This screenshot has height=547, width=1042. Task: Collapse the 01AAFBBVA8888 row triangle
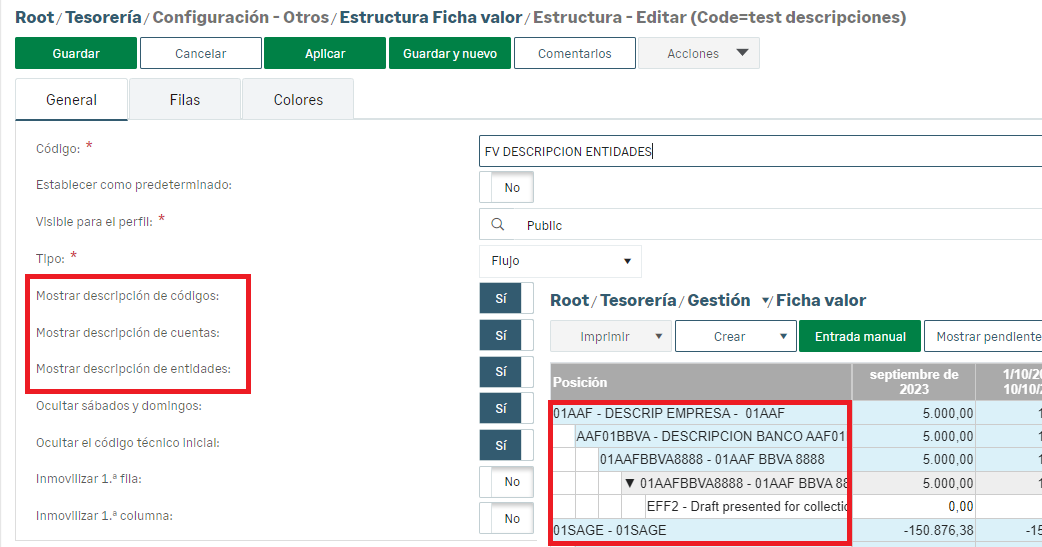630,483
